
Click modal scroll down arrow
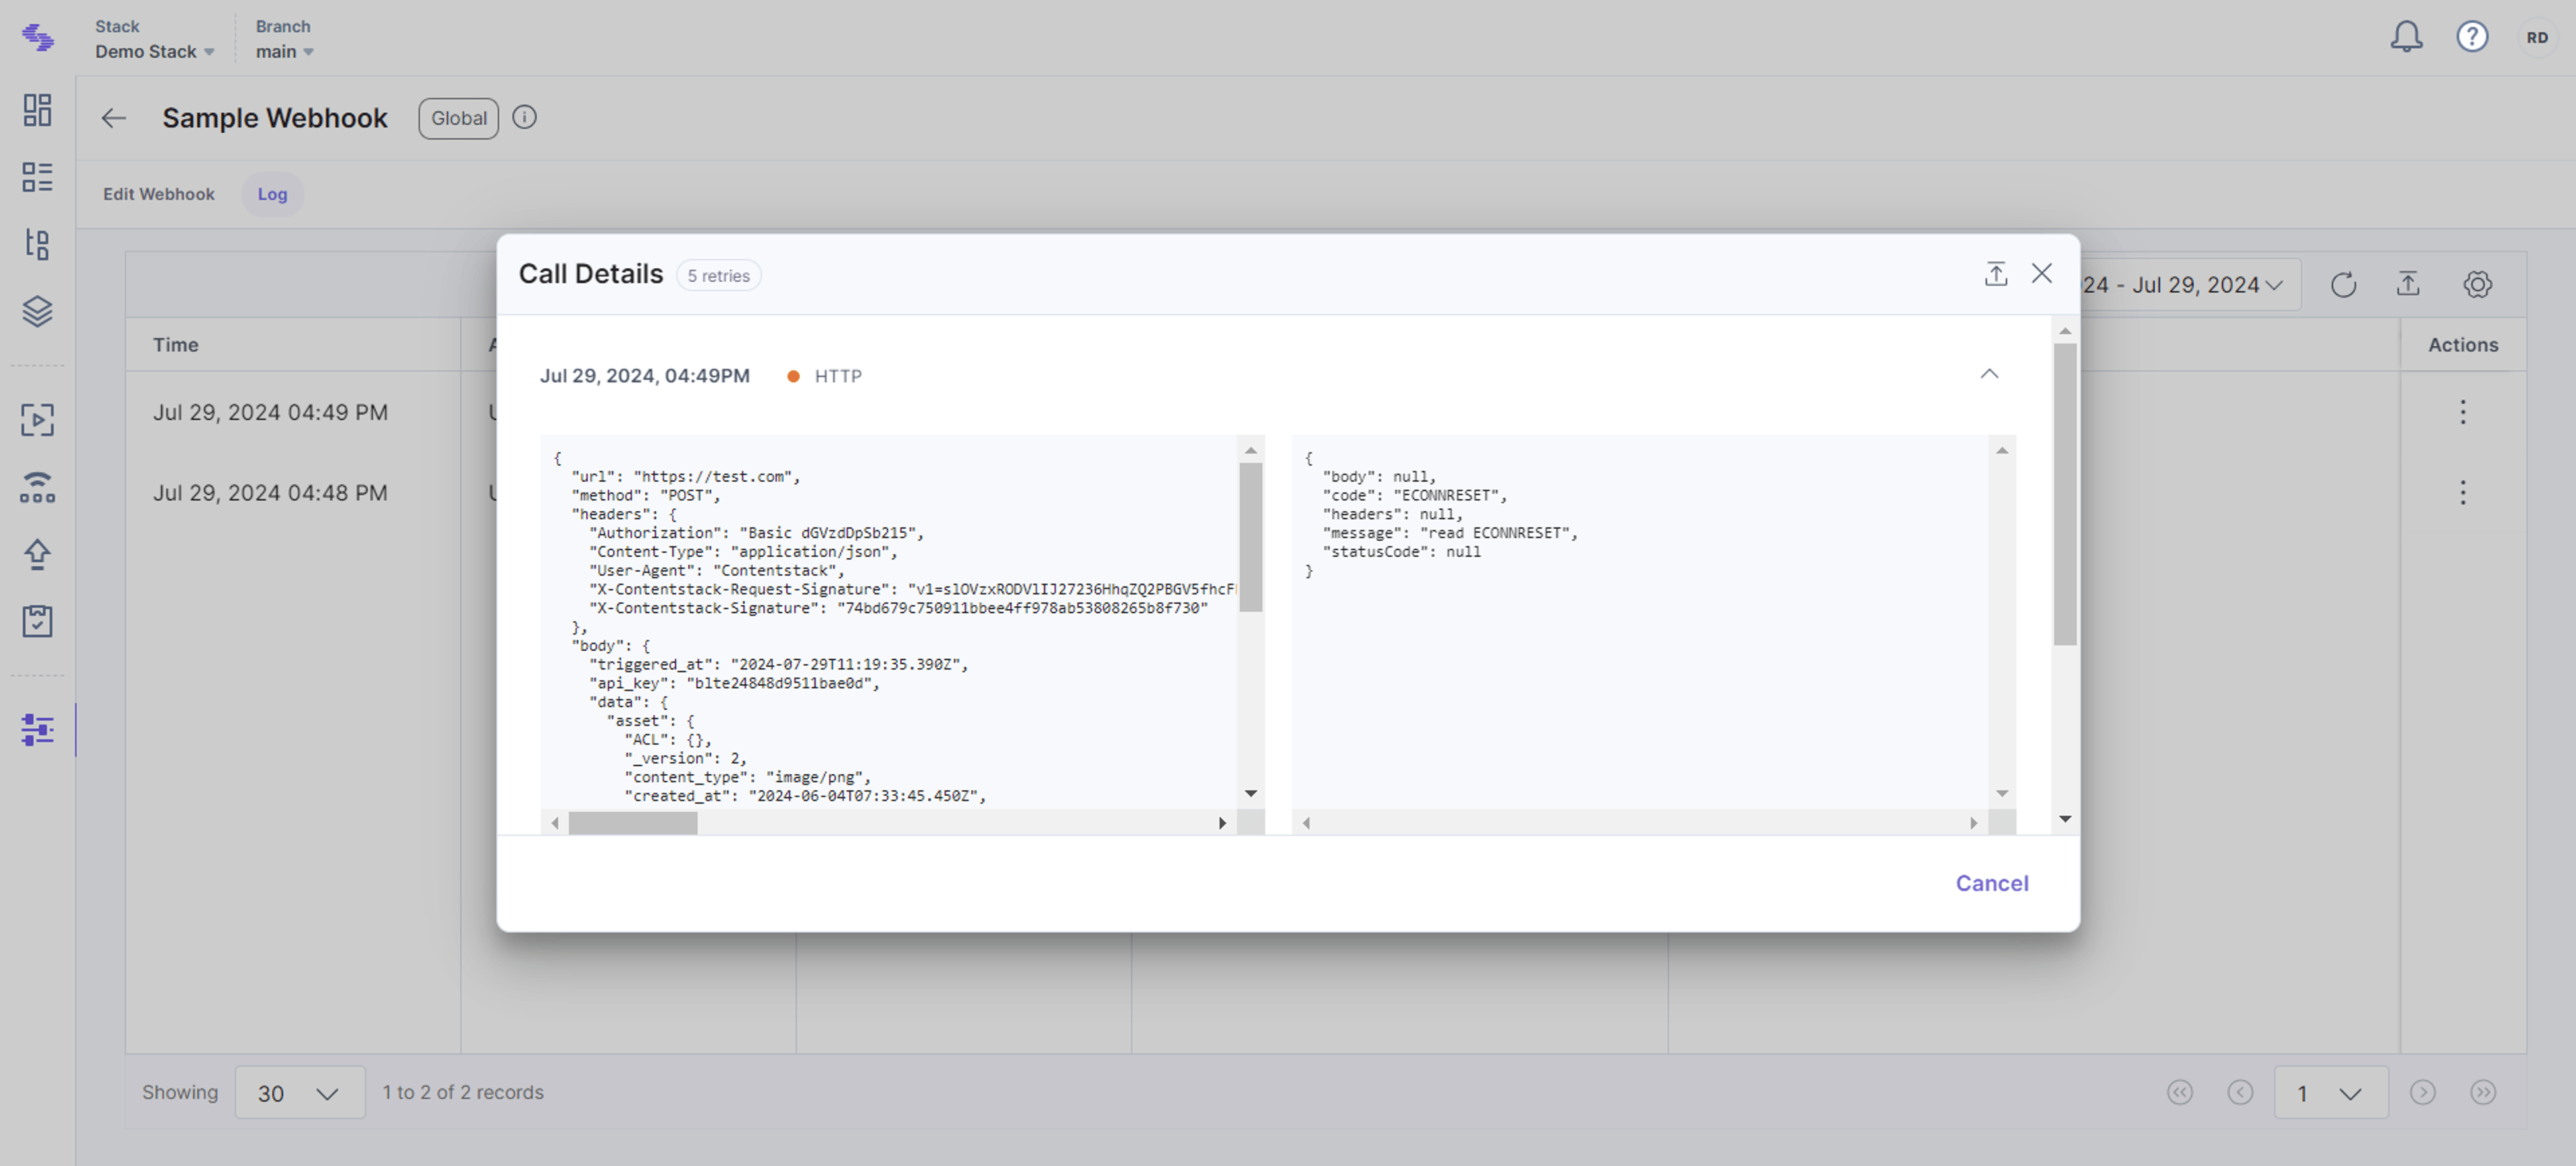point(2065,819)
